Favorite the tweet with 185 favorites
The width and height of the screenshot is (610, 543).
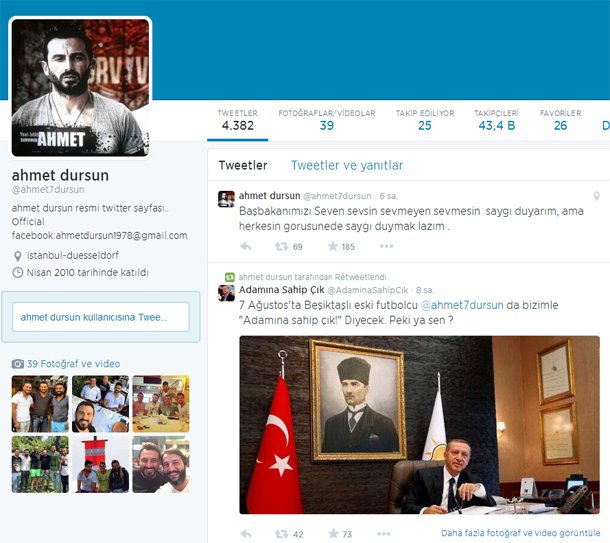pos(331,246)
